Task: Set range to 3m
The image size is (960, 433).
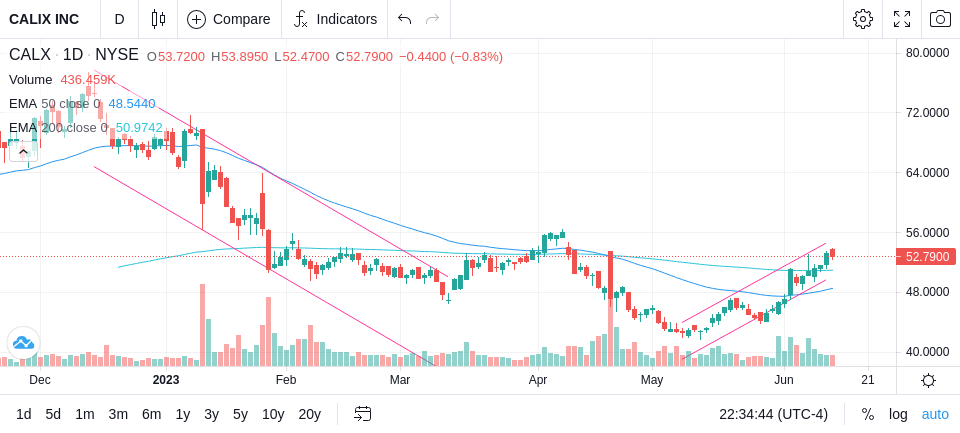Action: (118, 414)
